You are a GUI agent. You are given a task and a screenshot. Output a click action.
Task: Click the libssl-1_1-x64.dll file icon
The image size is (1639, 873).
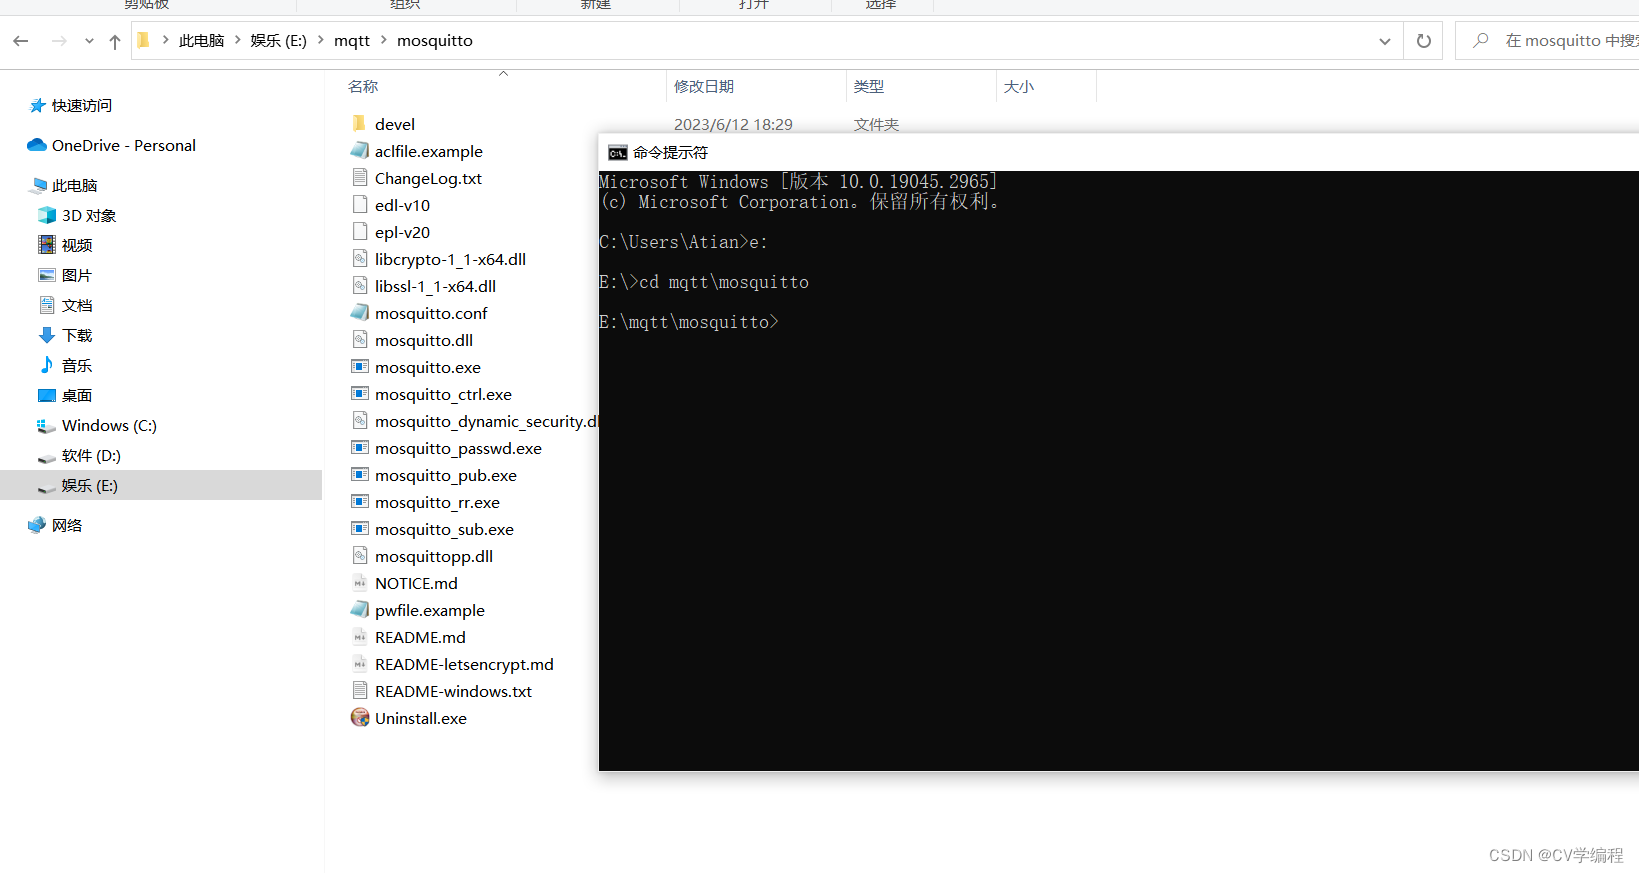point(360,286)
